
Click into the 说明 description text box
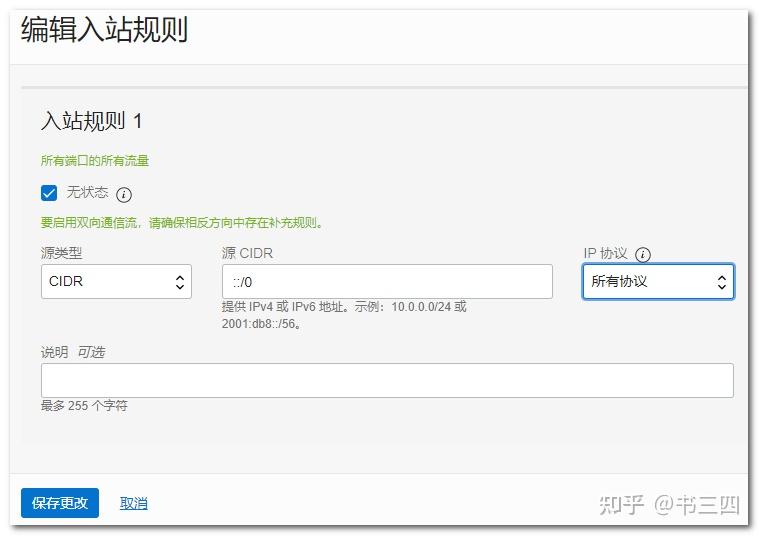pyautogui.click(x=387, y=380)
